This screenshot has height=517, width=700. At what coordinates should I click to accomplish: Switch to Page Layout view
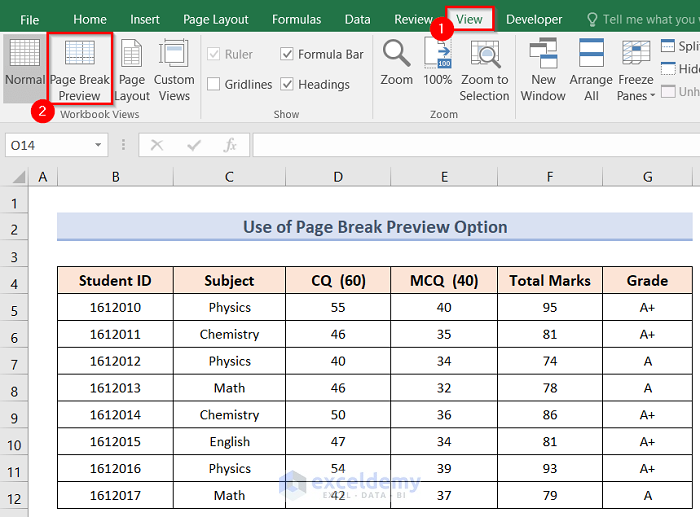coord(132,70)
